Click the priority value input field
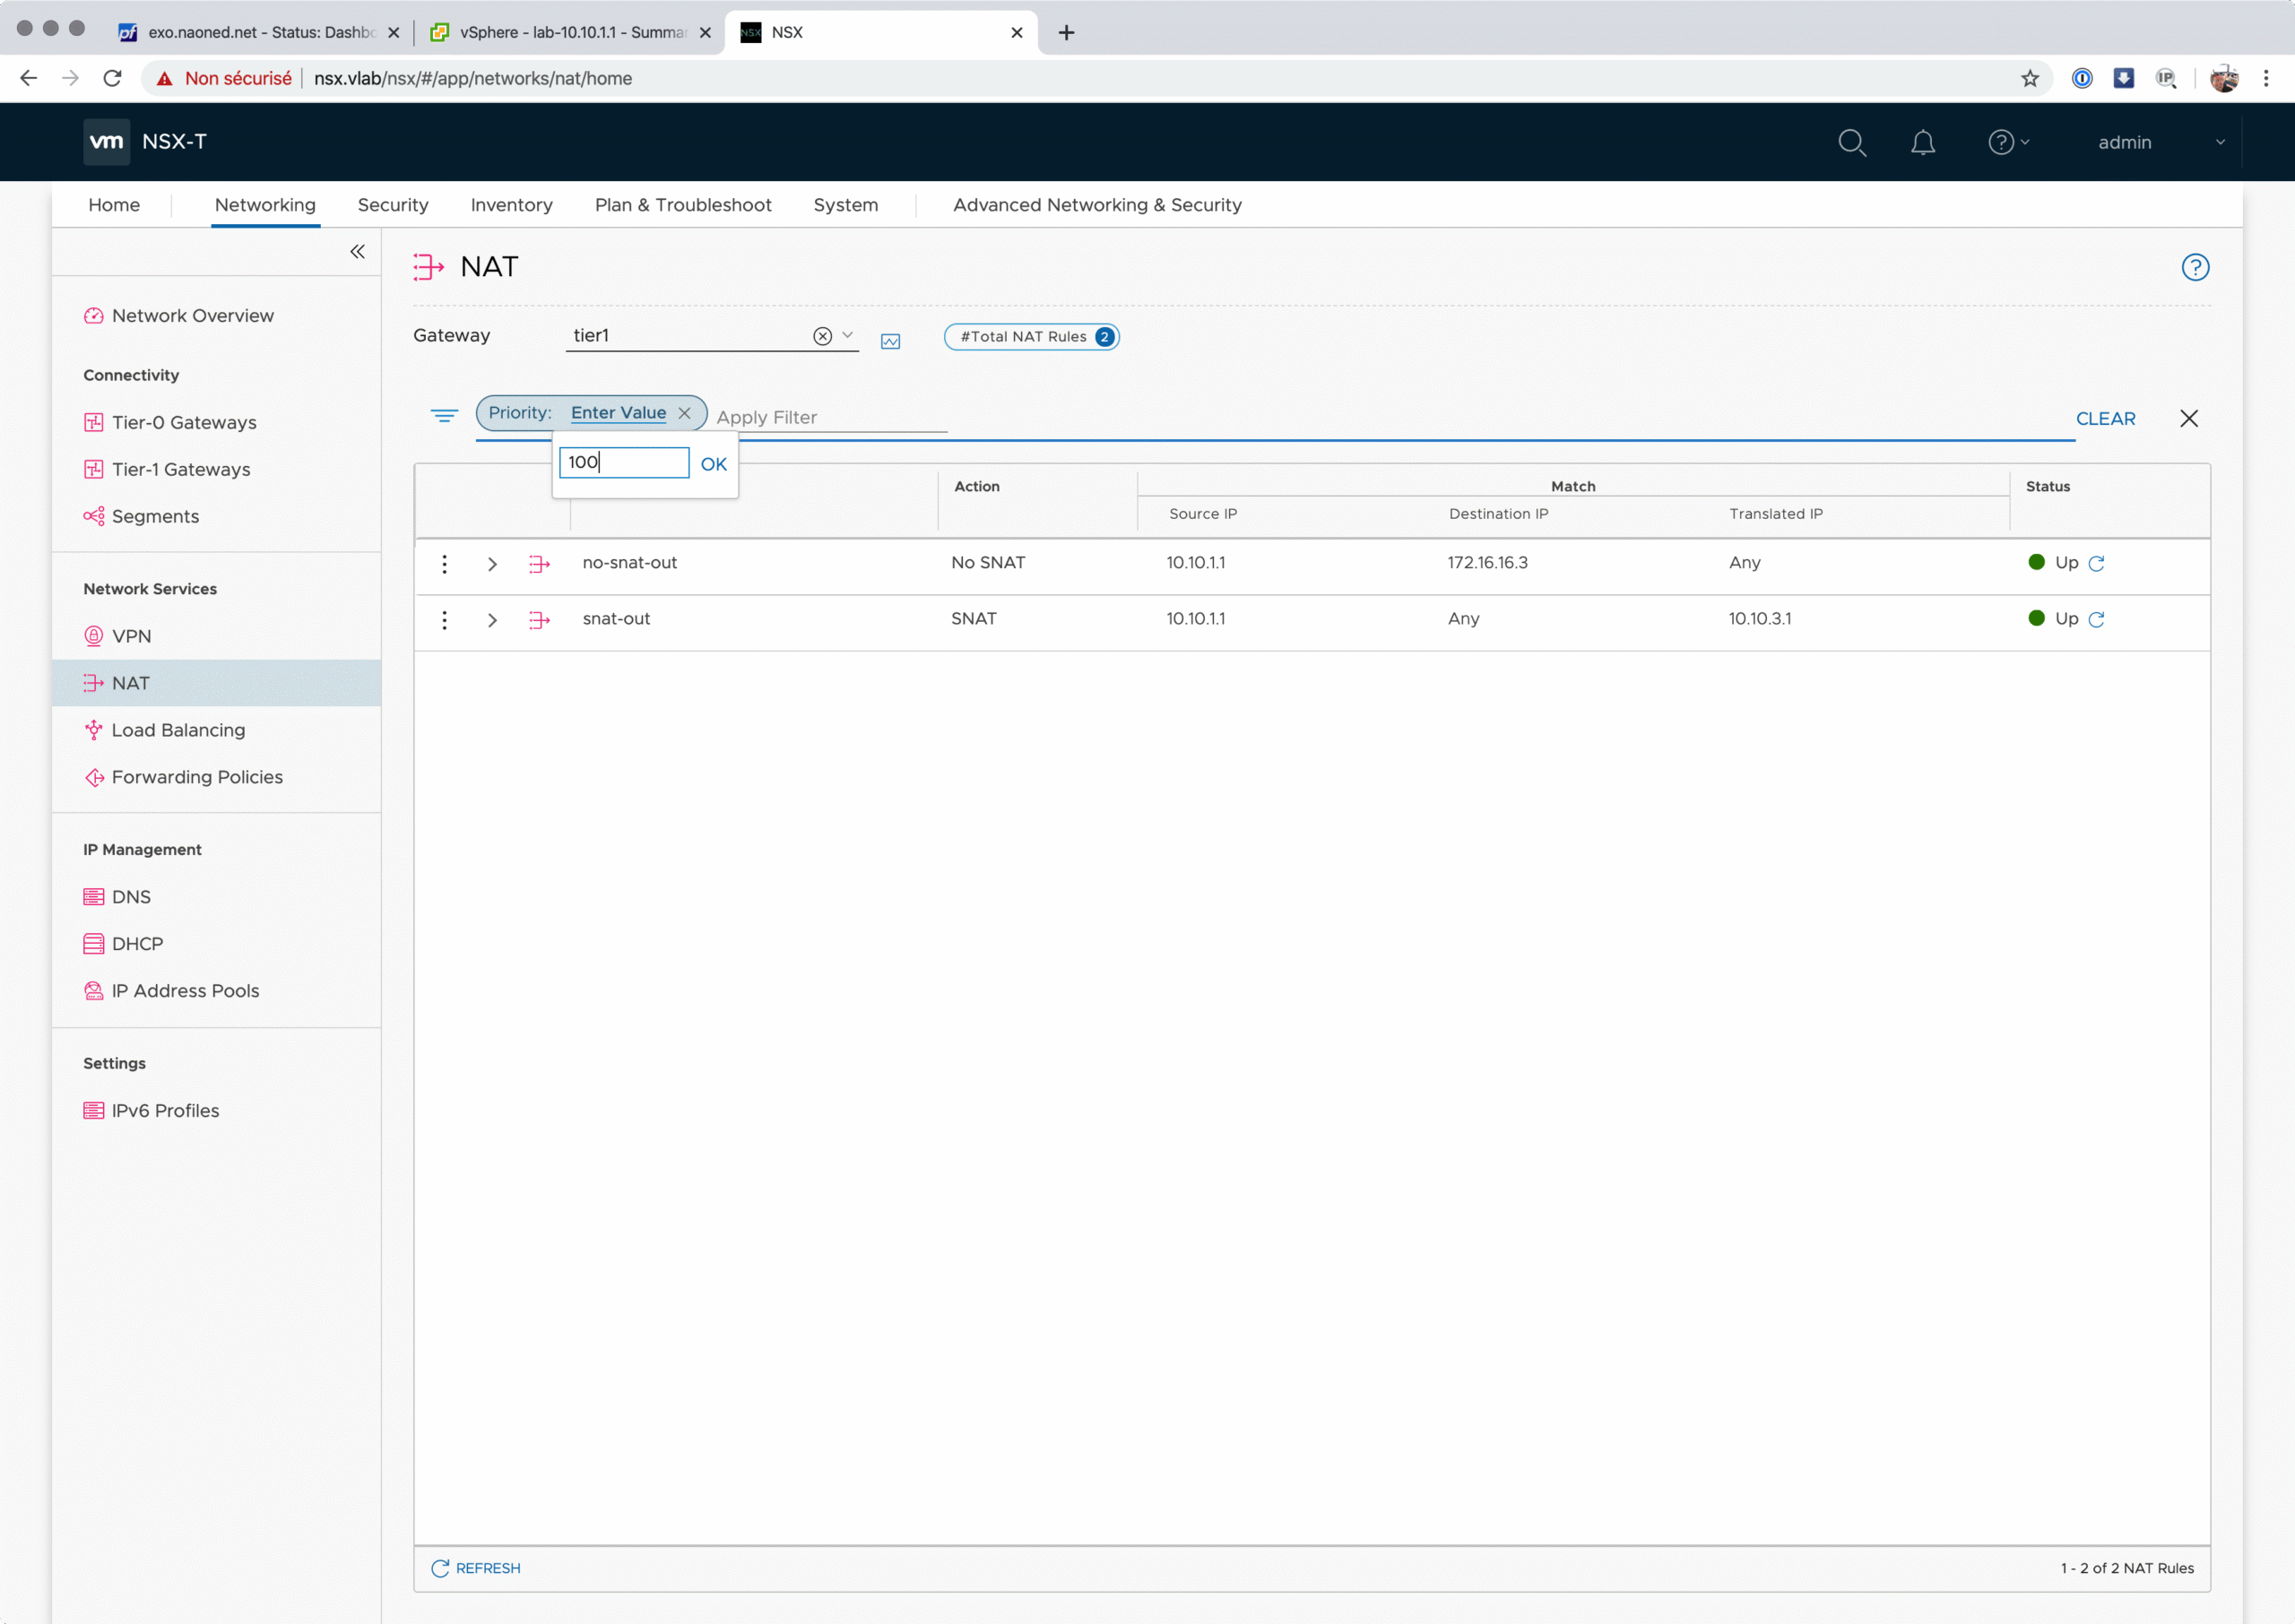This screenshot has height=1624, width=2295. (624, 462)
